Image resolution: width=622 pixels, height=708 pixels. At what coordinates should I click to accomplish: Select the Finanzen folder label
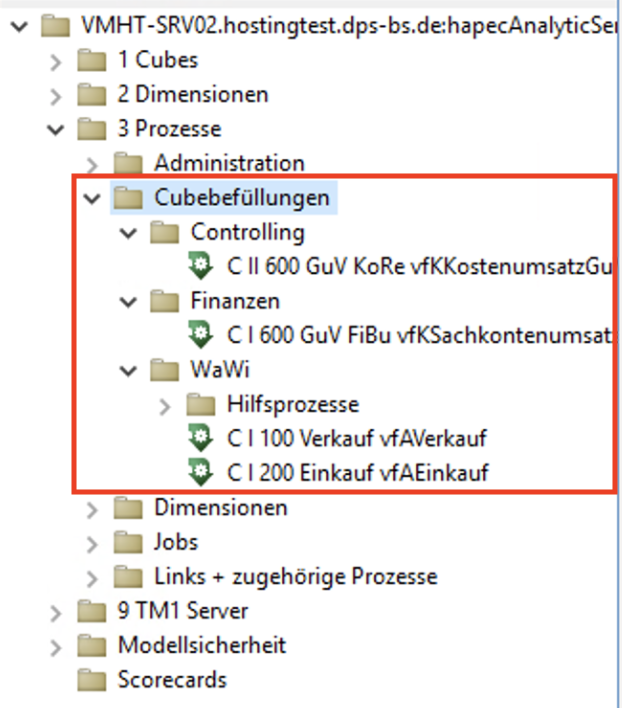(x=235, y=301)
